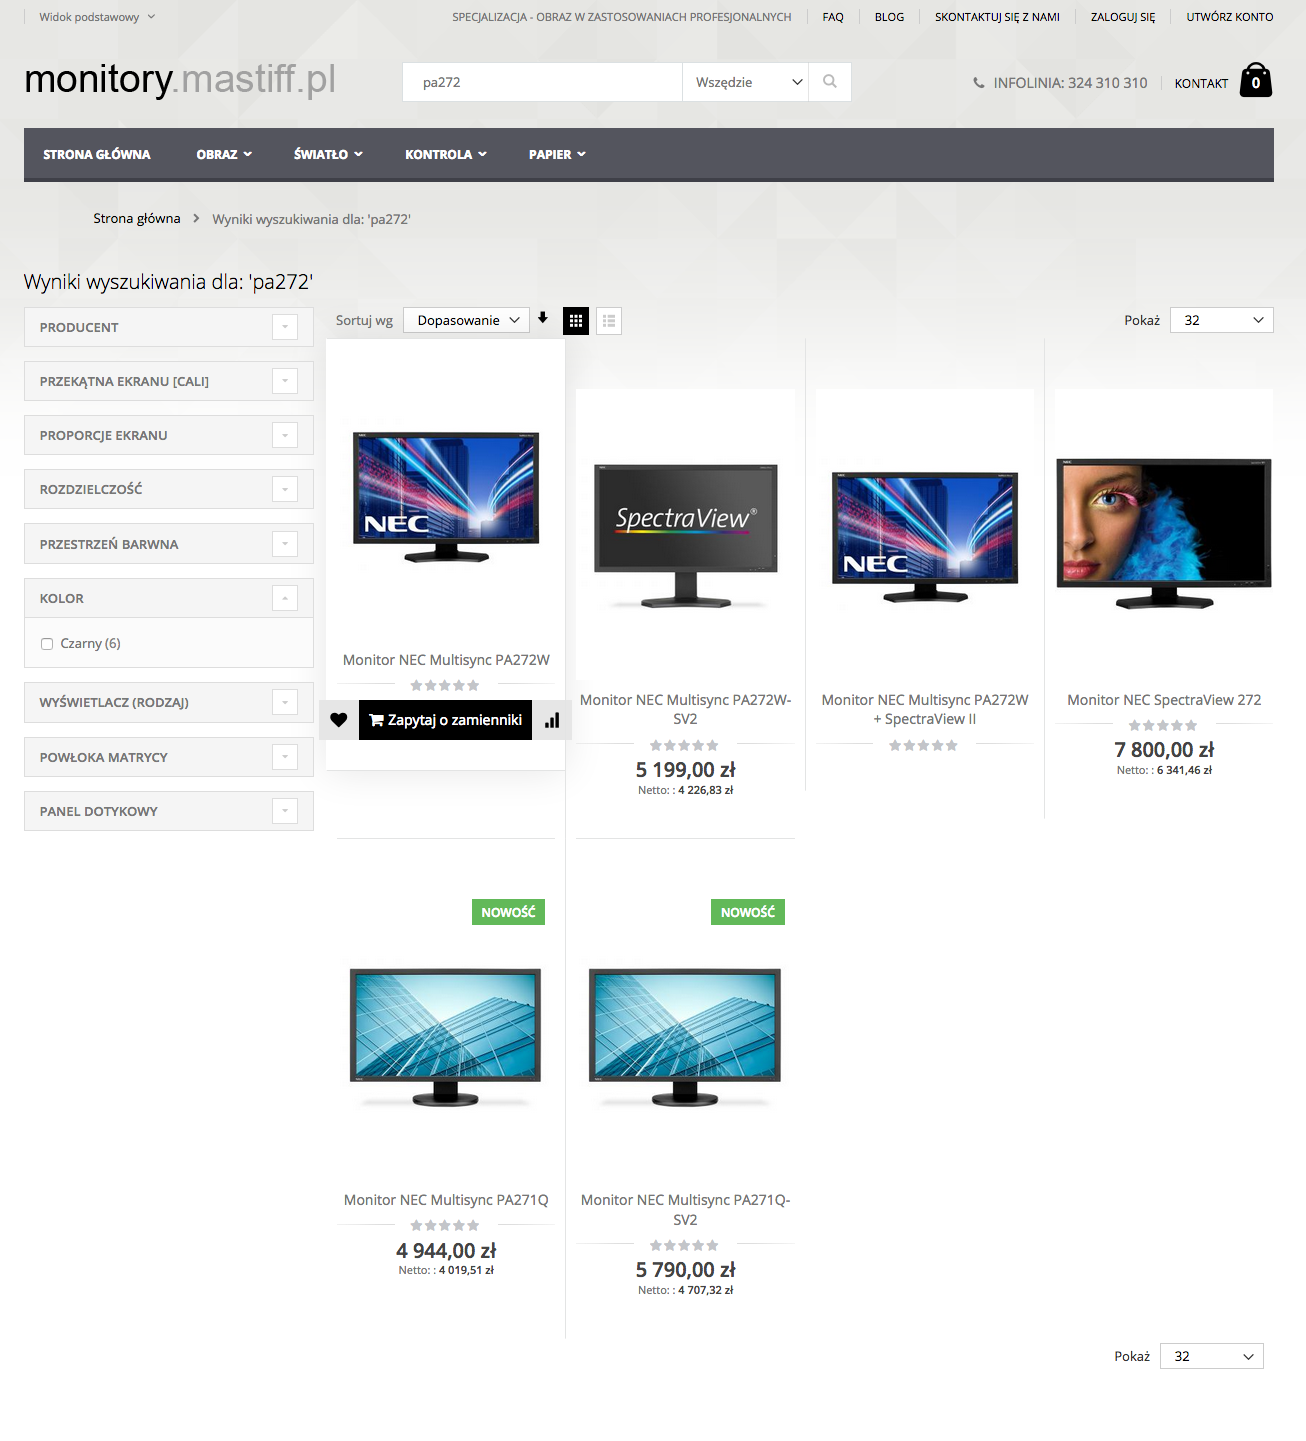The width and height of the screenshot is (1306, 1441).
Task: Click the monitory.mastiff.pl logo
Action: point(180,80)
